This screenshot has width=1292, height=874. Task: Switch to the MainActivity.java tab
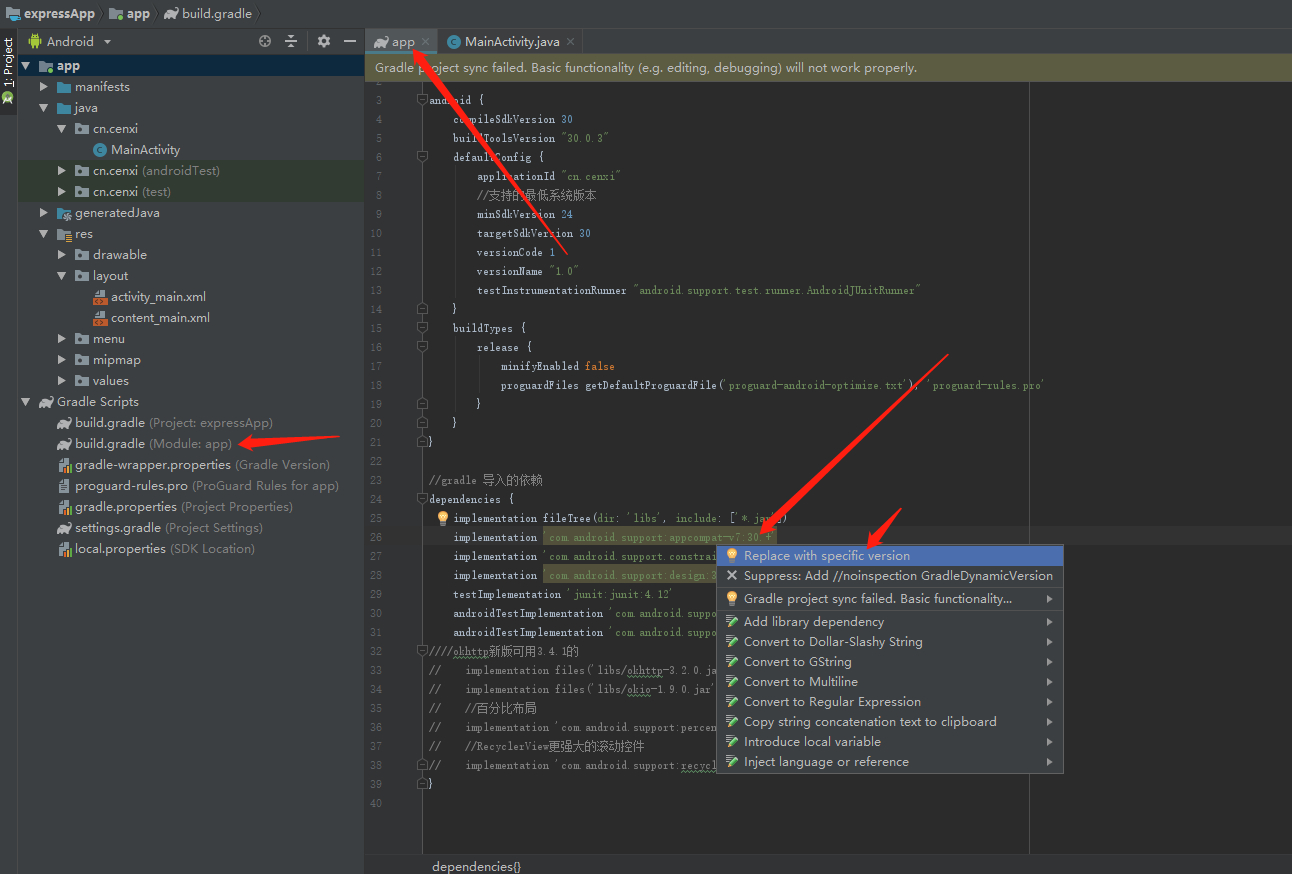pyautogui.click(x=512, y=42)
